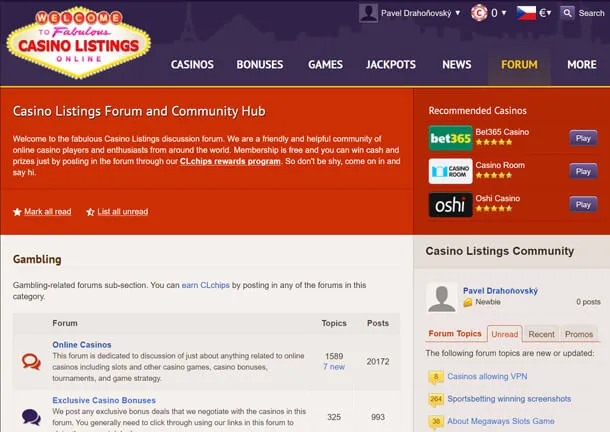This screenshot has height=432, width=610.
Task: Open the euro currency dropdown
Action: [545, 13]
